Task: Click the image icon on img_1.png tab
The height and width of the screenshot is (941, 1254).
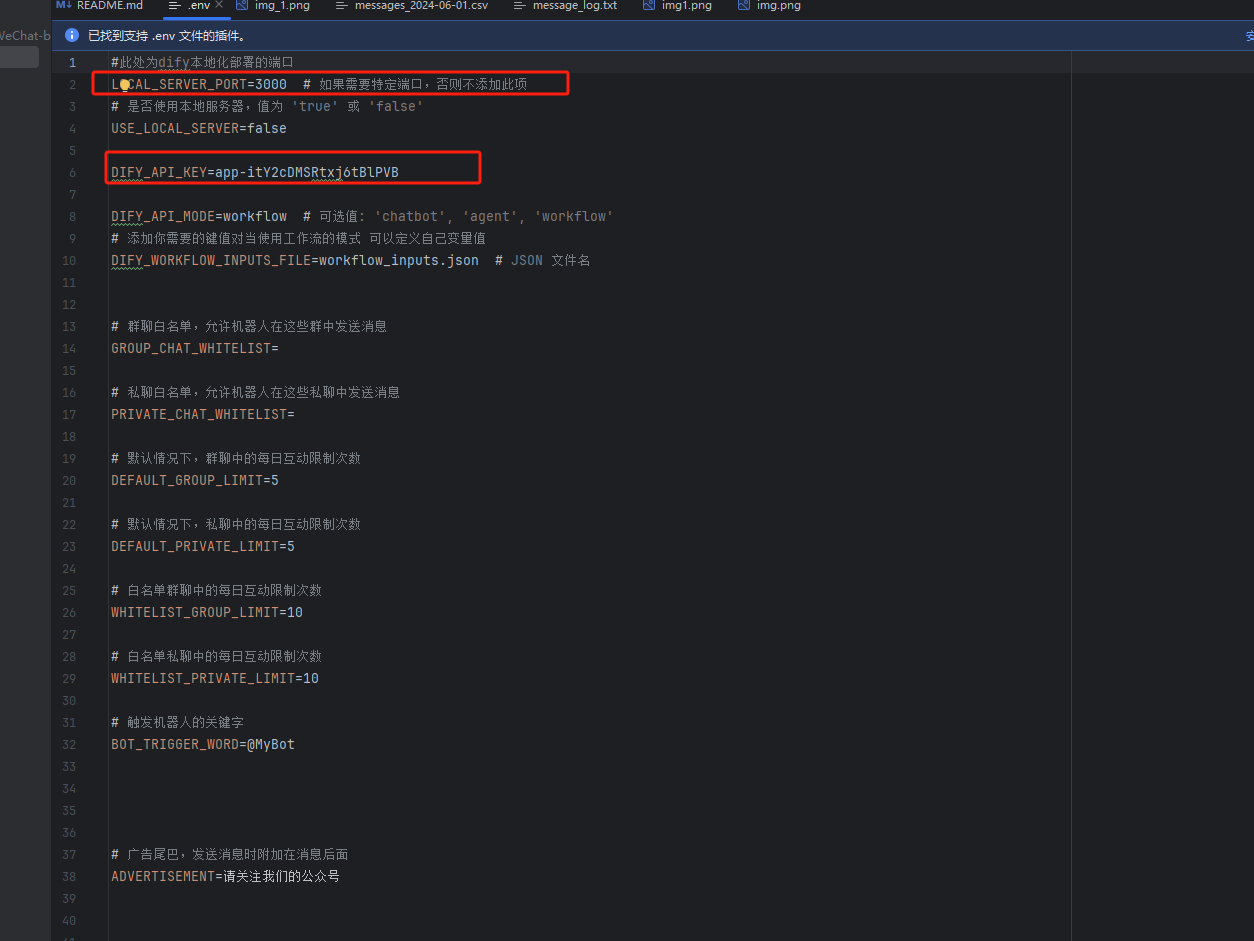Action: tap(243, 7)
